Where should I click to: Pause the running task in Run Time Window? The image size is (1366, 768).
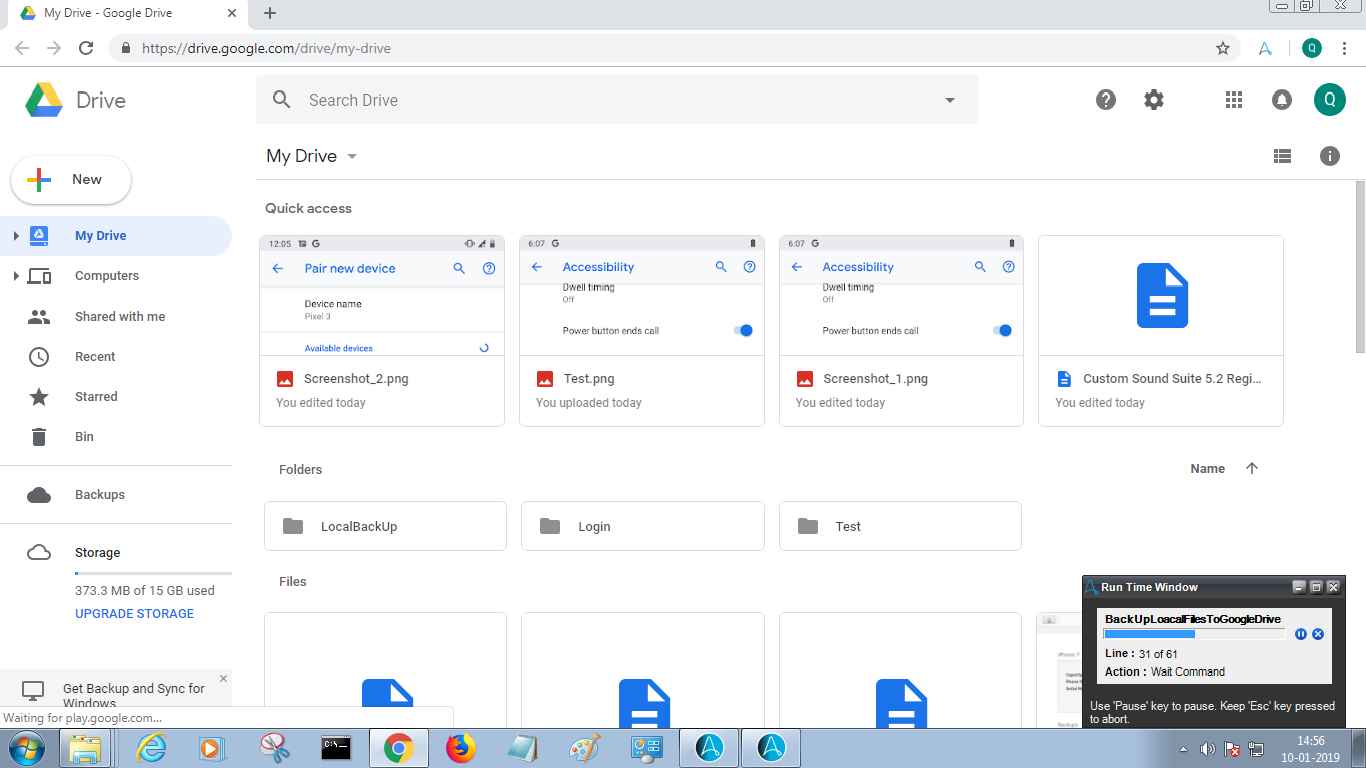(1301, 634)
